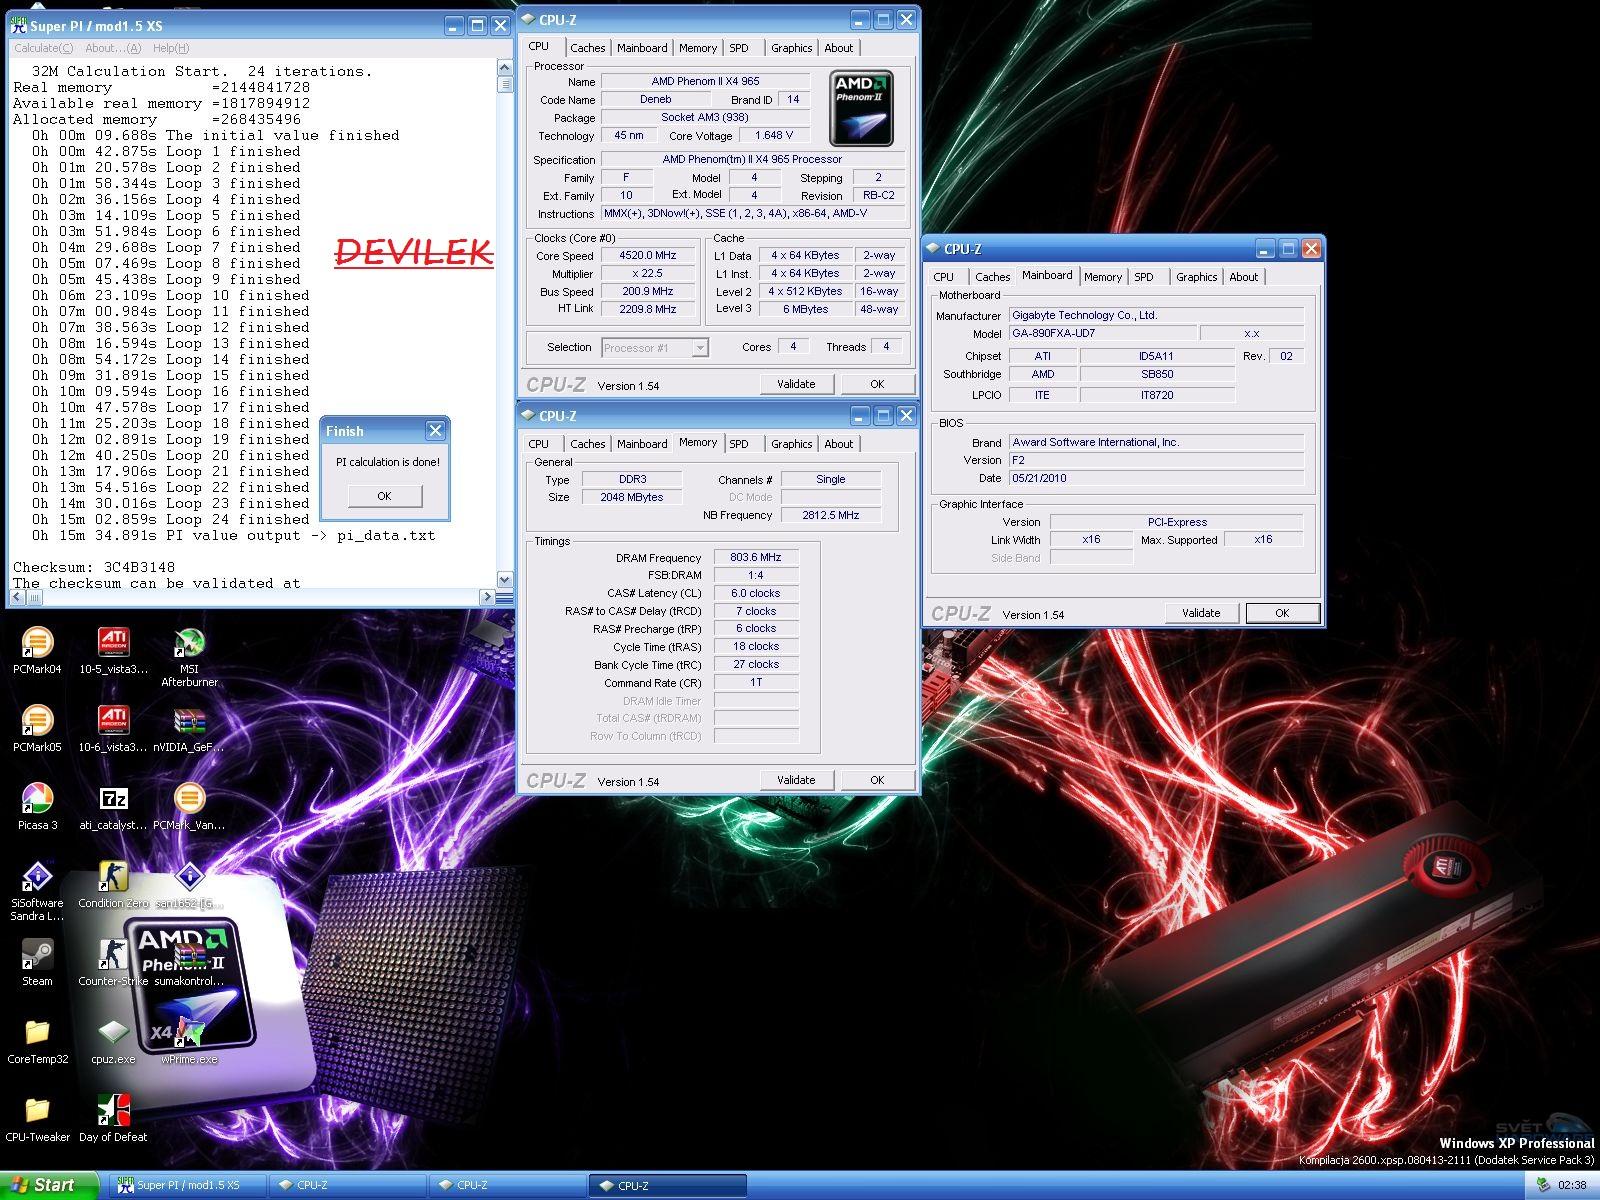Open the 10-6_vista3 ATI installer icon
1600x1200 pixels.
click(x=113, y=729)
